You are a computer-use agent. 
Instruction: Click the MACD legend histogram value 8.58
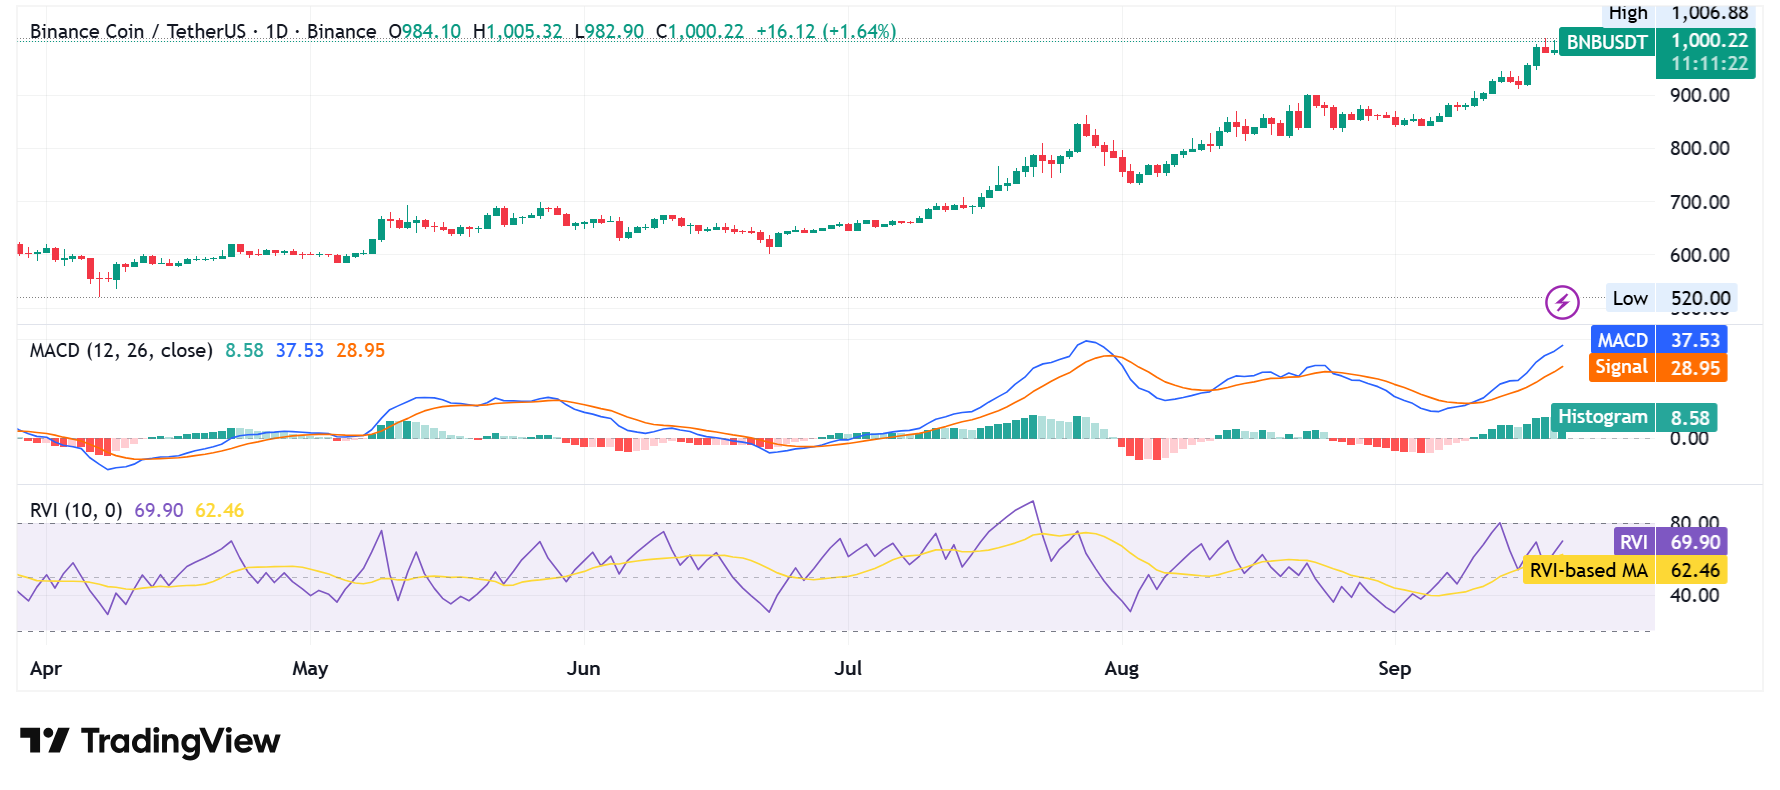244,351
